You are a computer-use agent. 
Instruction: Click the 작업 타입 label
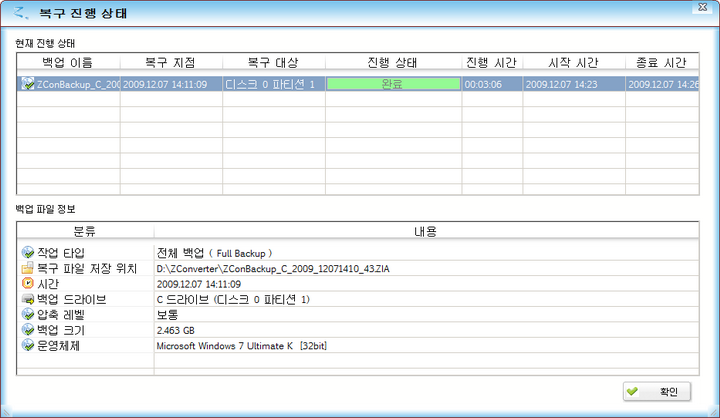point(61,253)
